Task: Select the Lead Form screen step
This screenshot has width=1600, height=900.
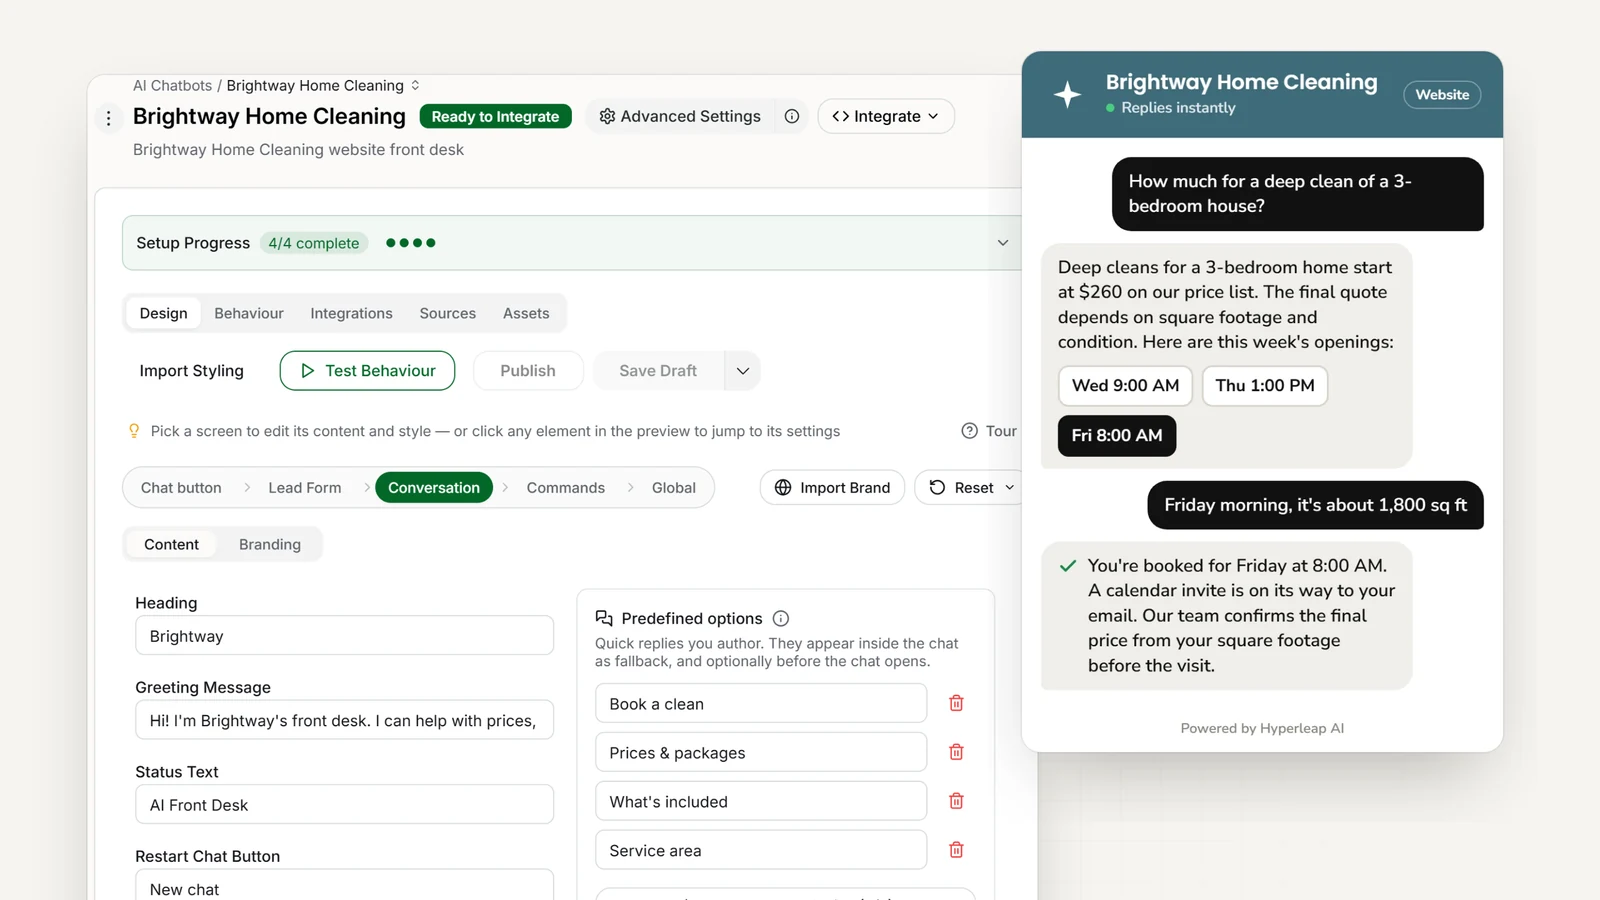Action: pos(305,487)
